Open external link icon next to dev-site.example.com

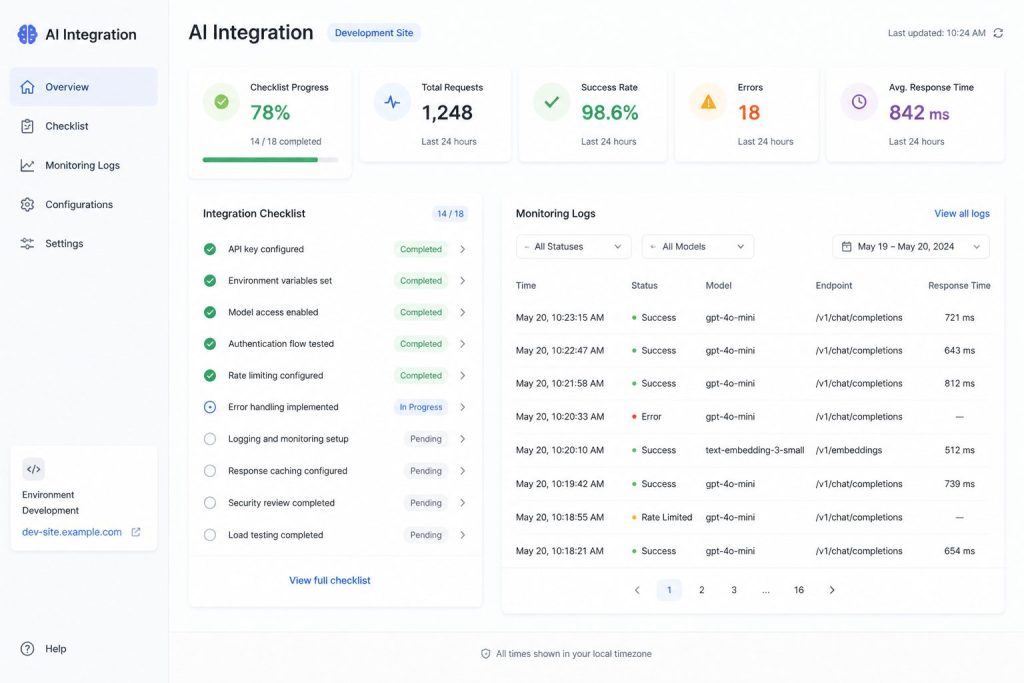(x=136, y=532)
